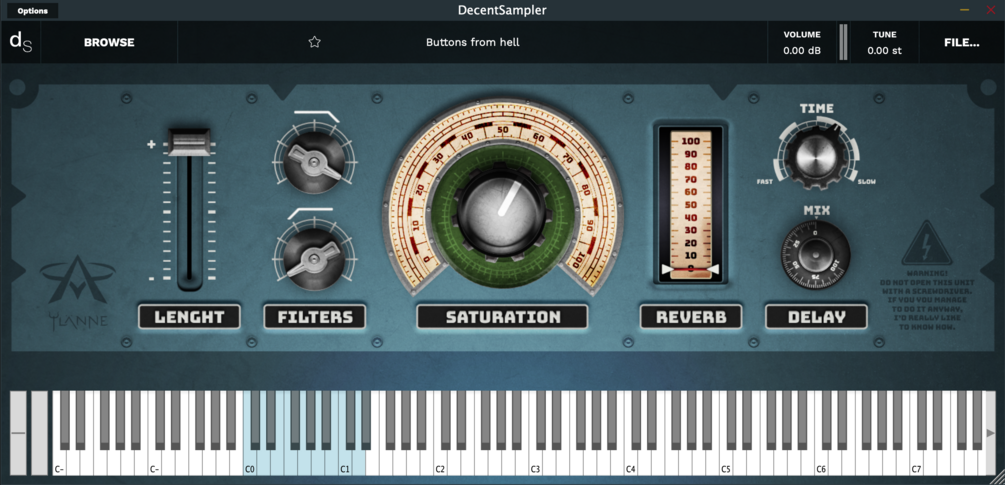Click the upper low-pass filter knob
The image size is (1005, 485).
point(314,162)
